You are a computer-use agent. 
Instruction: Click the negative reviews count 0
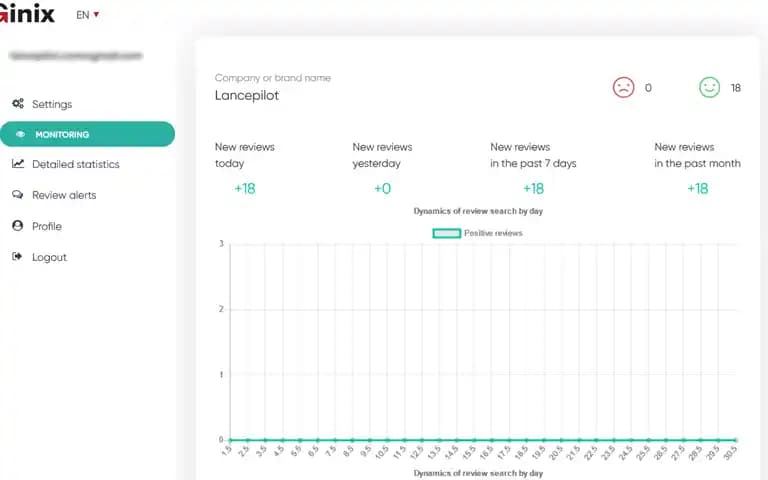click(x=648, y=88)
